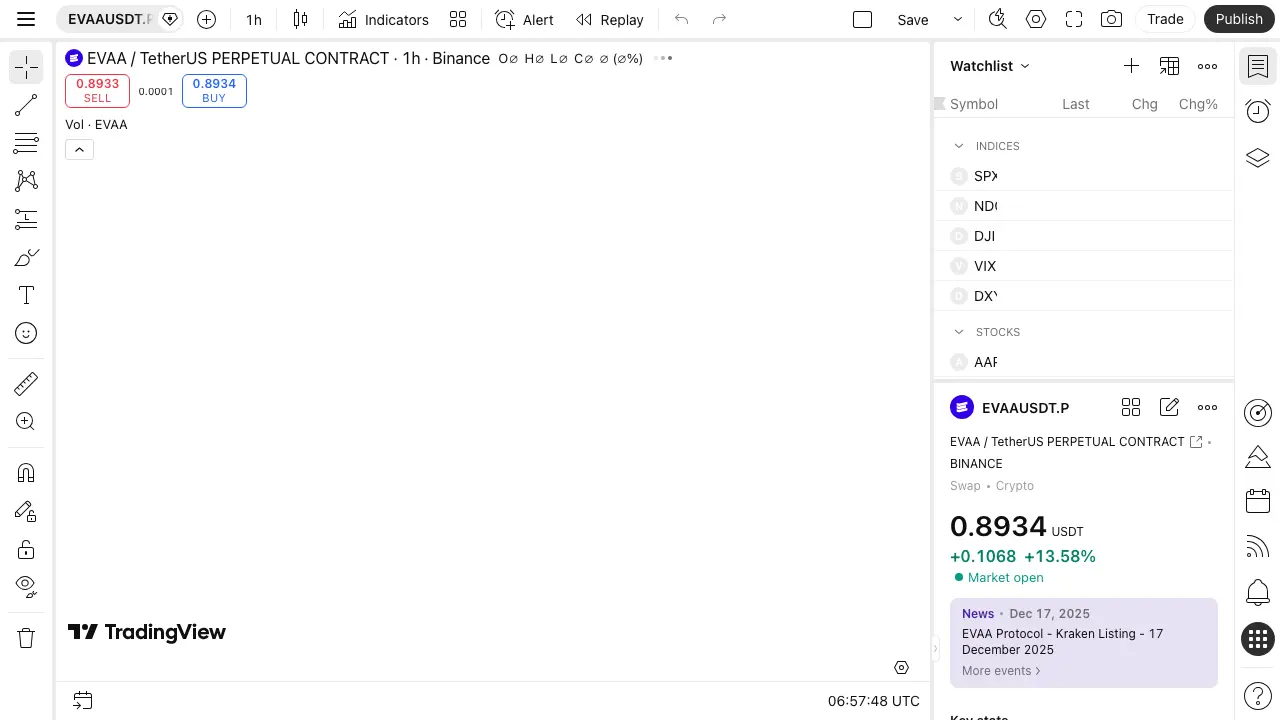Open Watchlist advanced view
Screen dimensions: 1280x720
click(x=1169, y=66)
